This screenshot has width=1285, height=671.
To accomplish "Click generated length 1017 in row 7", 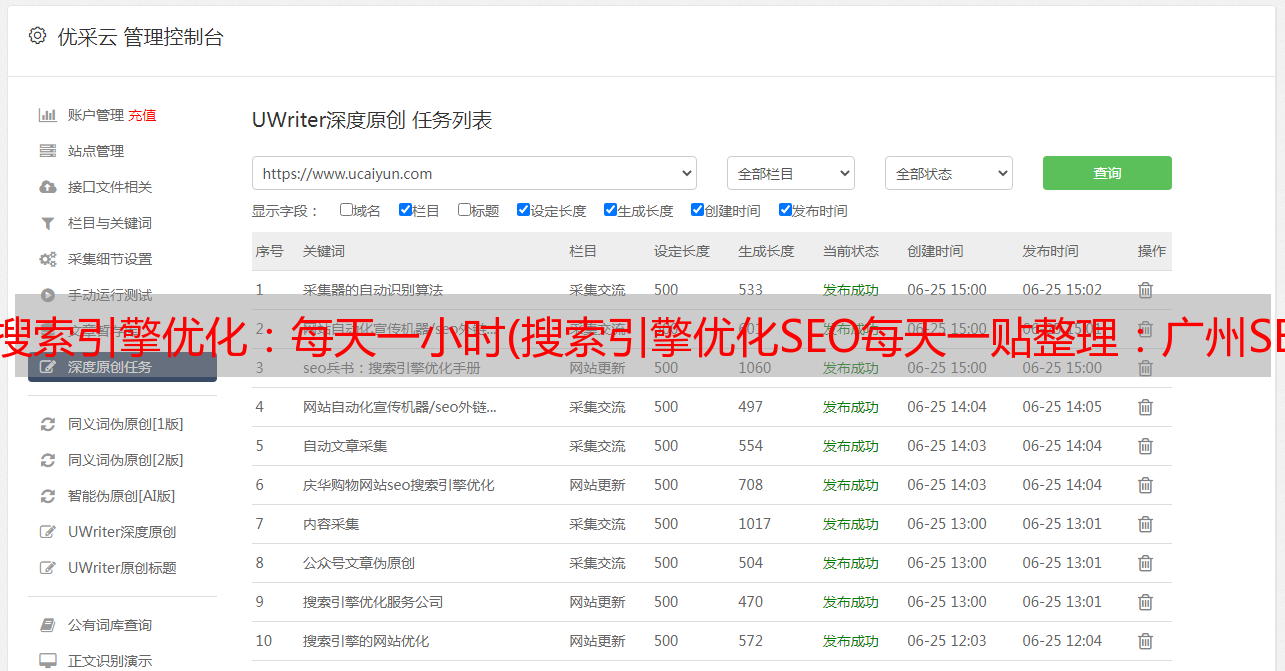I will pyautogui.click(x=755, y=524).
